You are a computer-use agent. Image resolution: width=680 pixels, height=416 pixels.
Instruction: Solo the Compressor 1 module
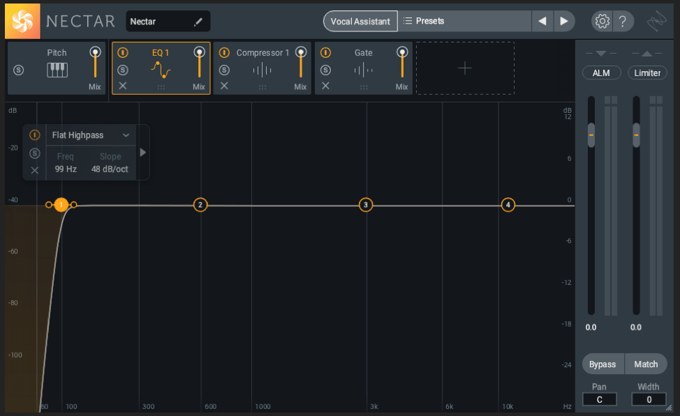tap(224, 70)
